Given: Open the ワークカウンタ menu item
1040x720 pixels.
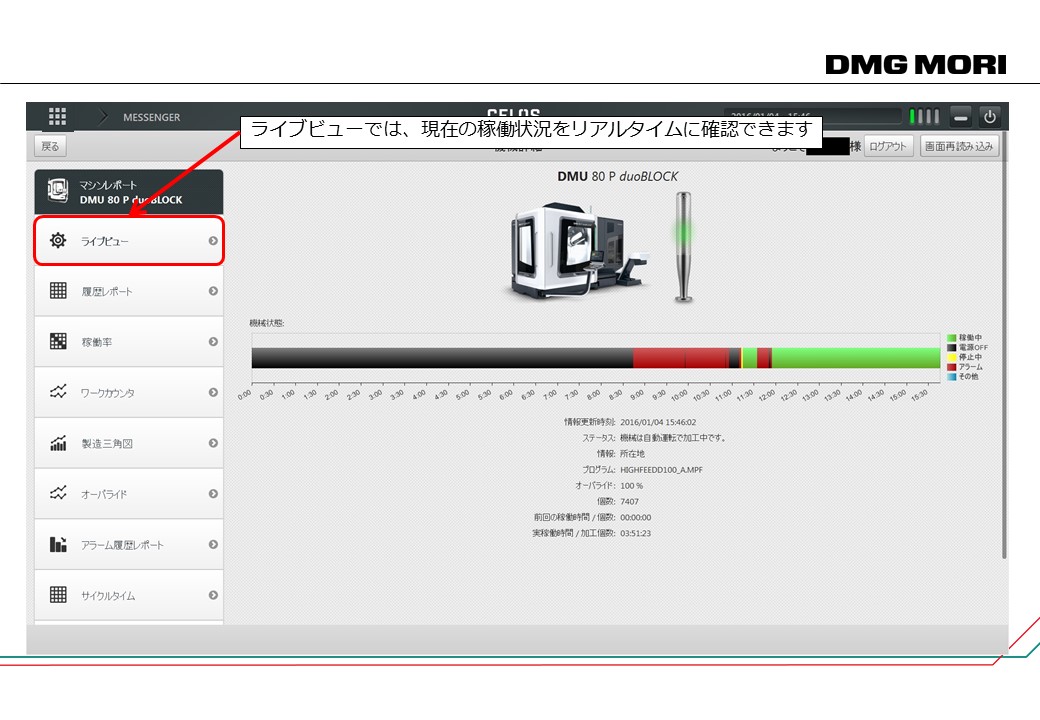Looking at the screenshot, I should click(x=129, y=392).
